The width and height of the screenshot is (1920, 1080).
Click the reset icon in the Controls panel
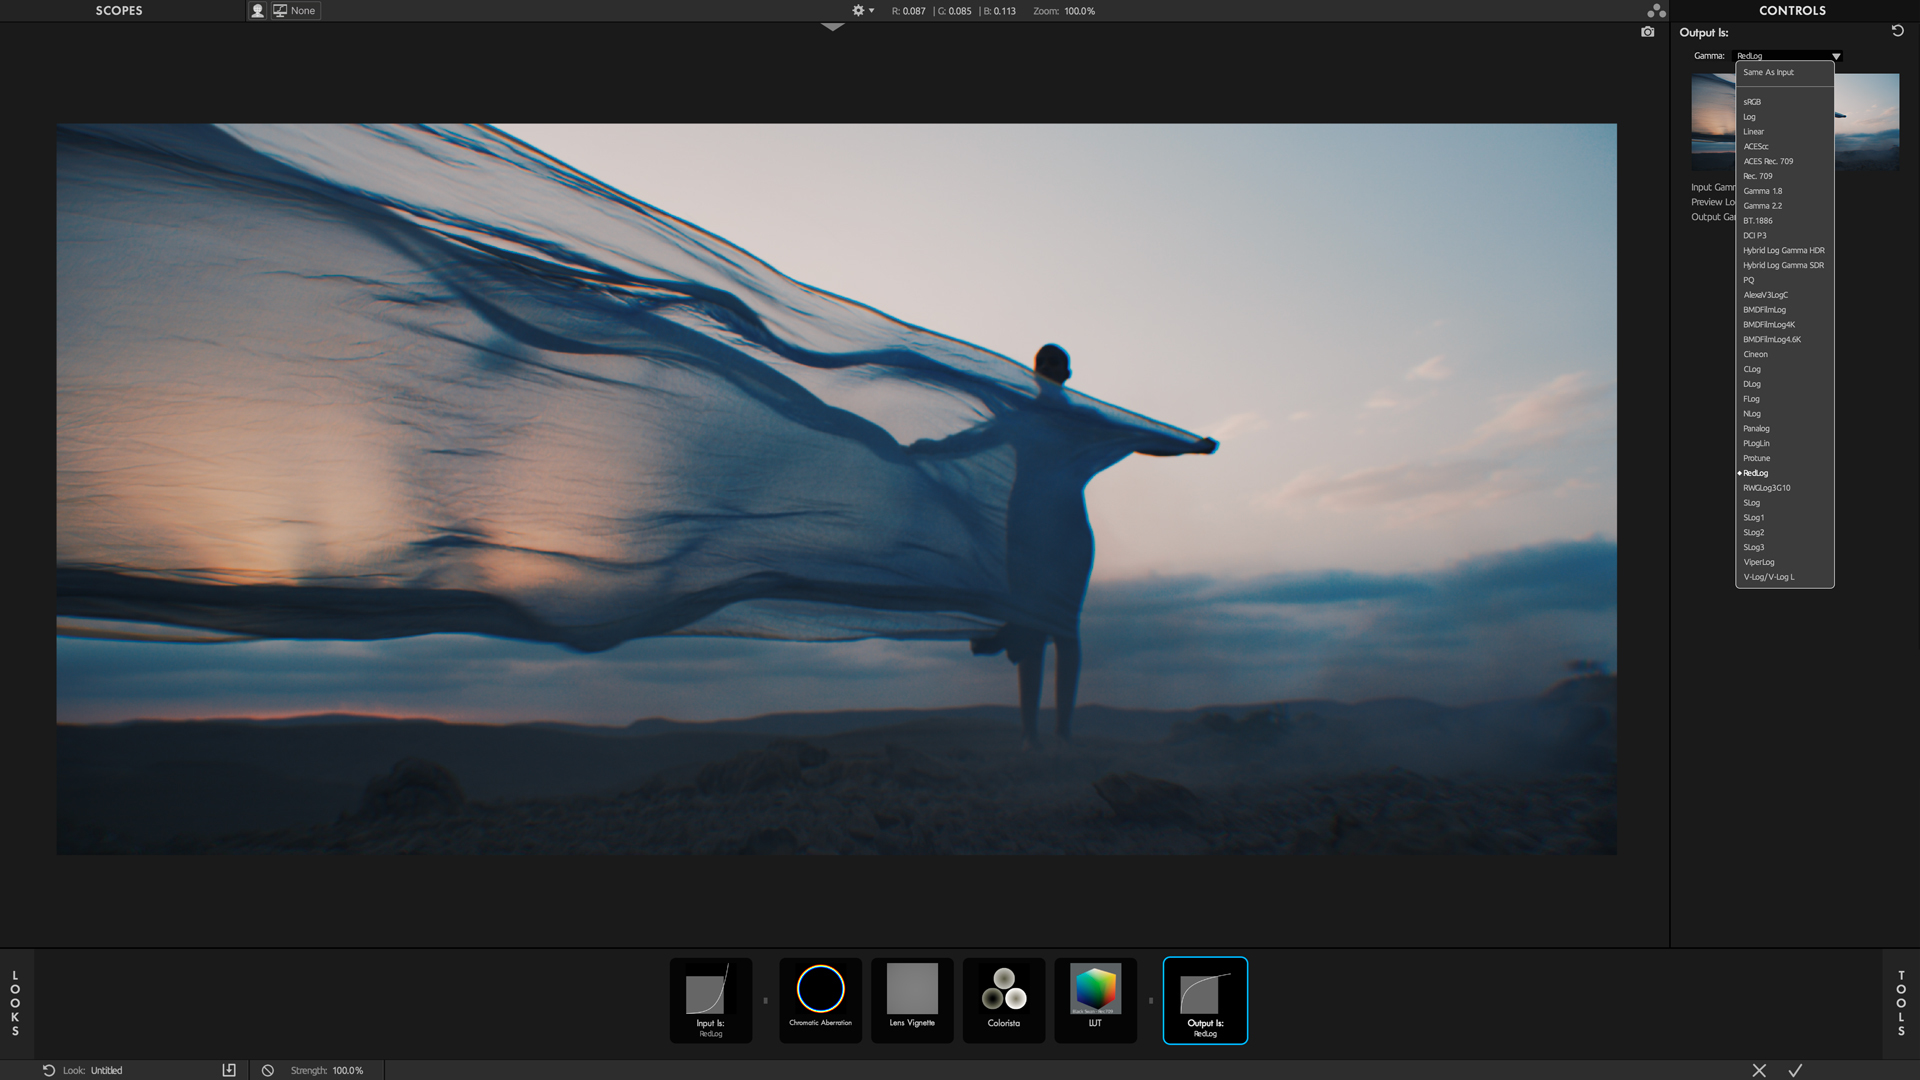coord(1897,32)
